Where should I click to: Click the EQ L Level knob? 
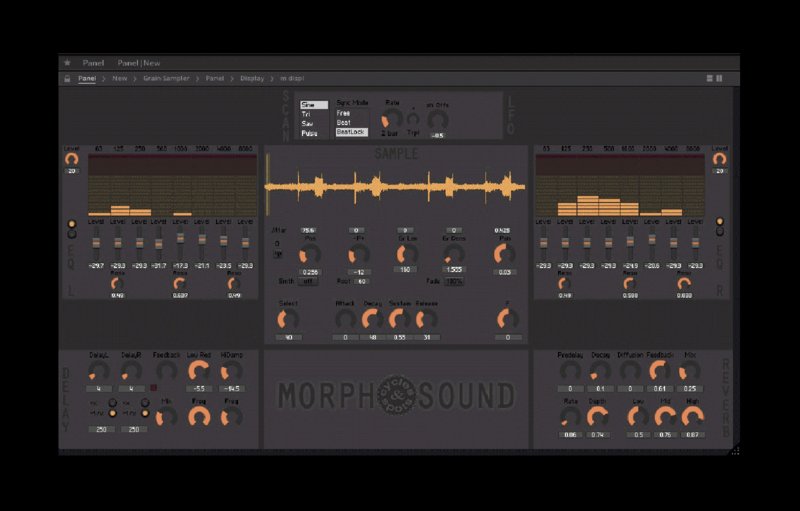pos(71,159)
